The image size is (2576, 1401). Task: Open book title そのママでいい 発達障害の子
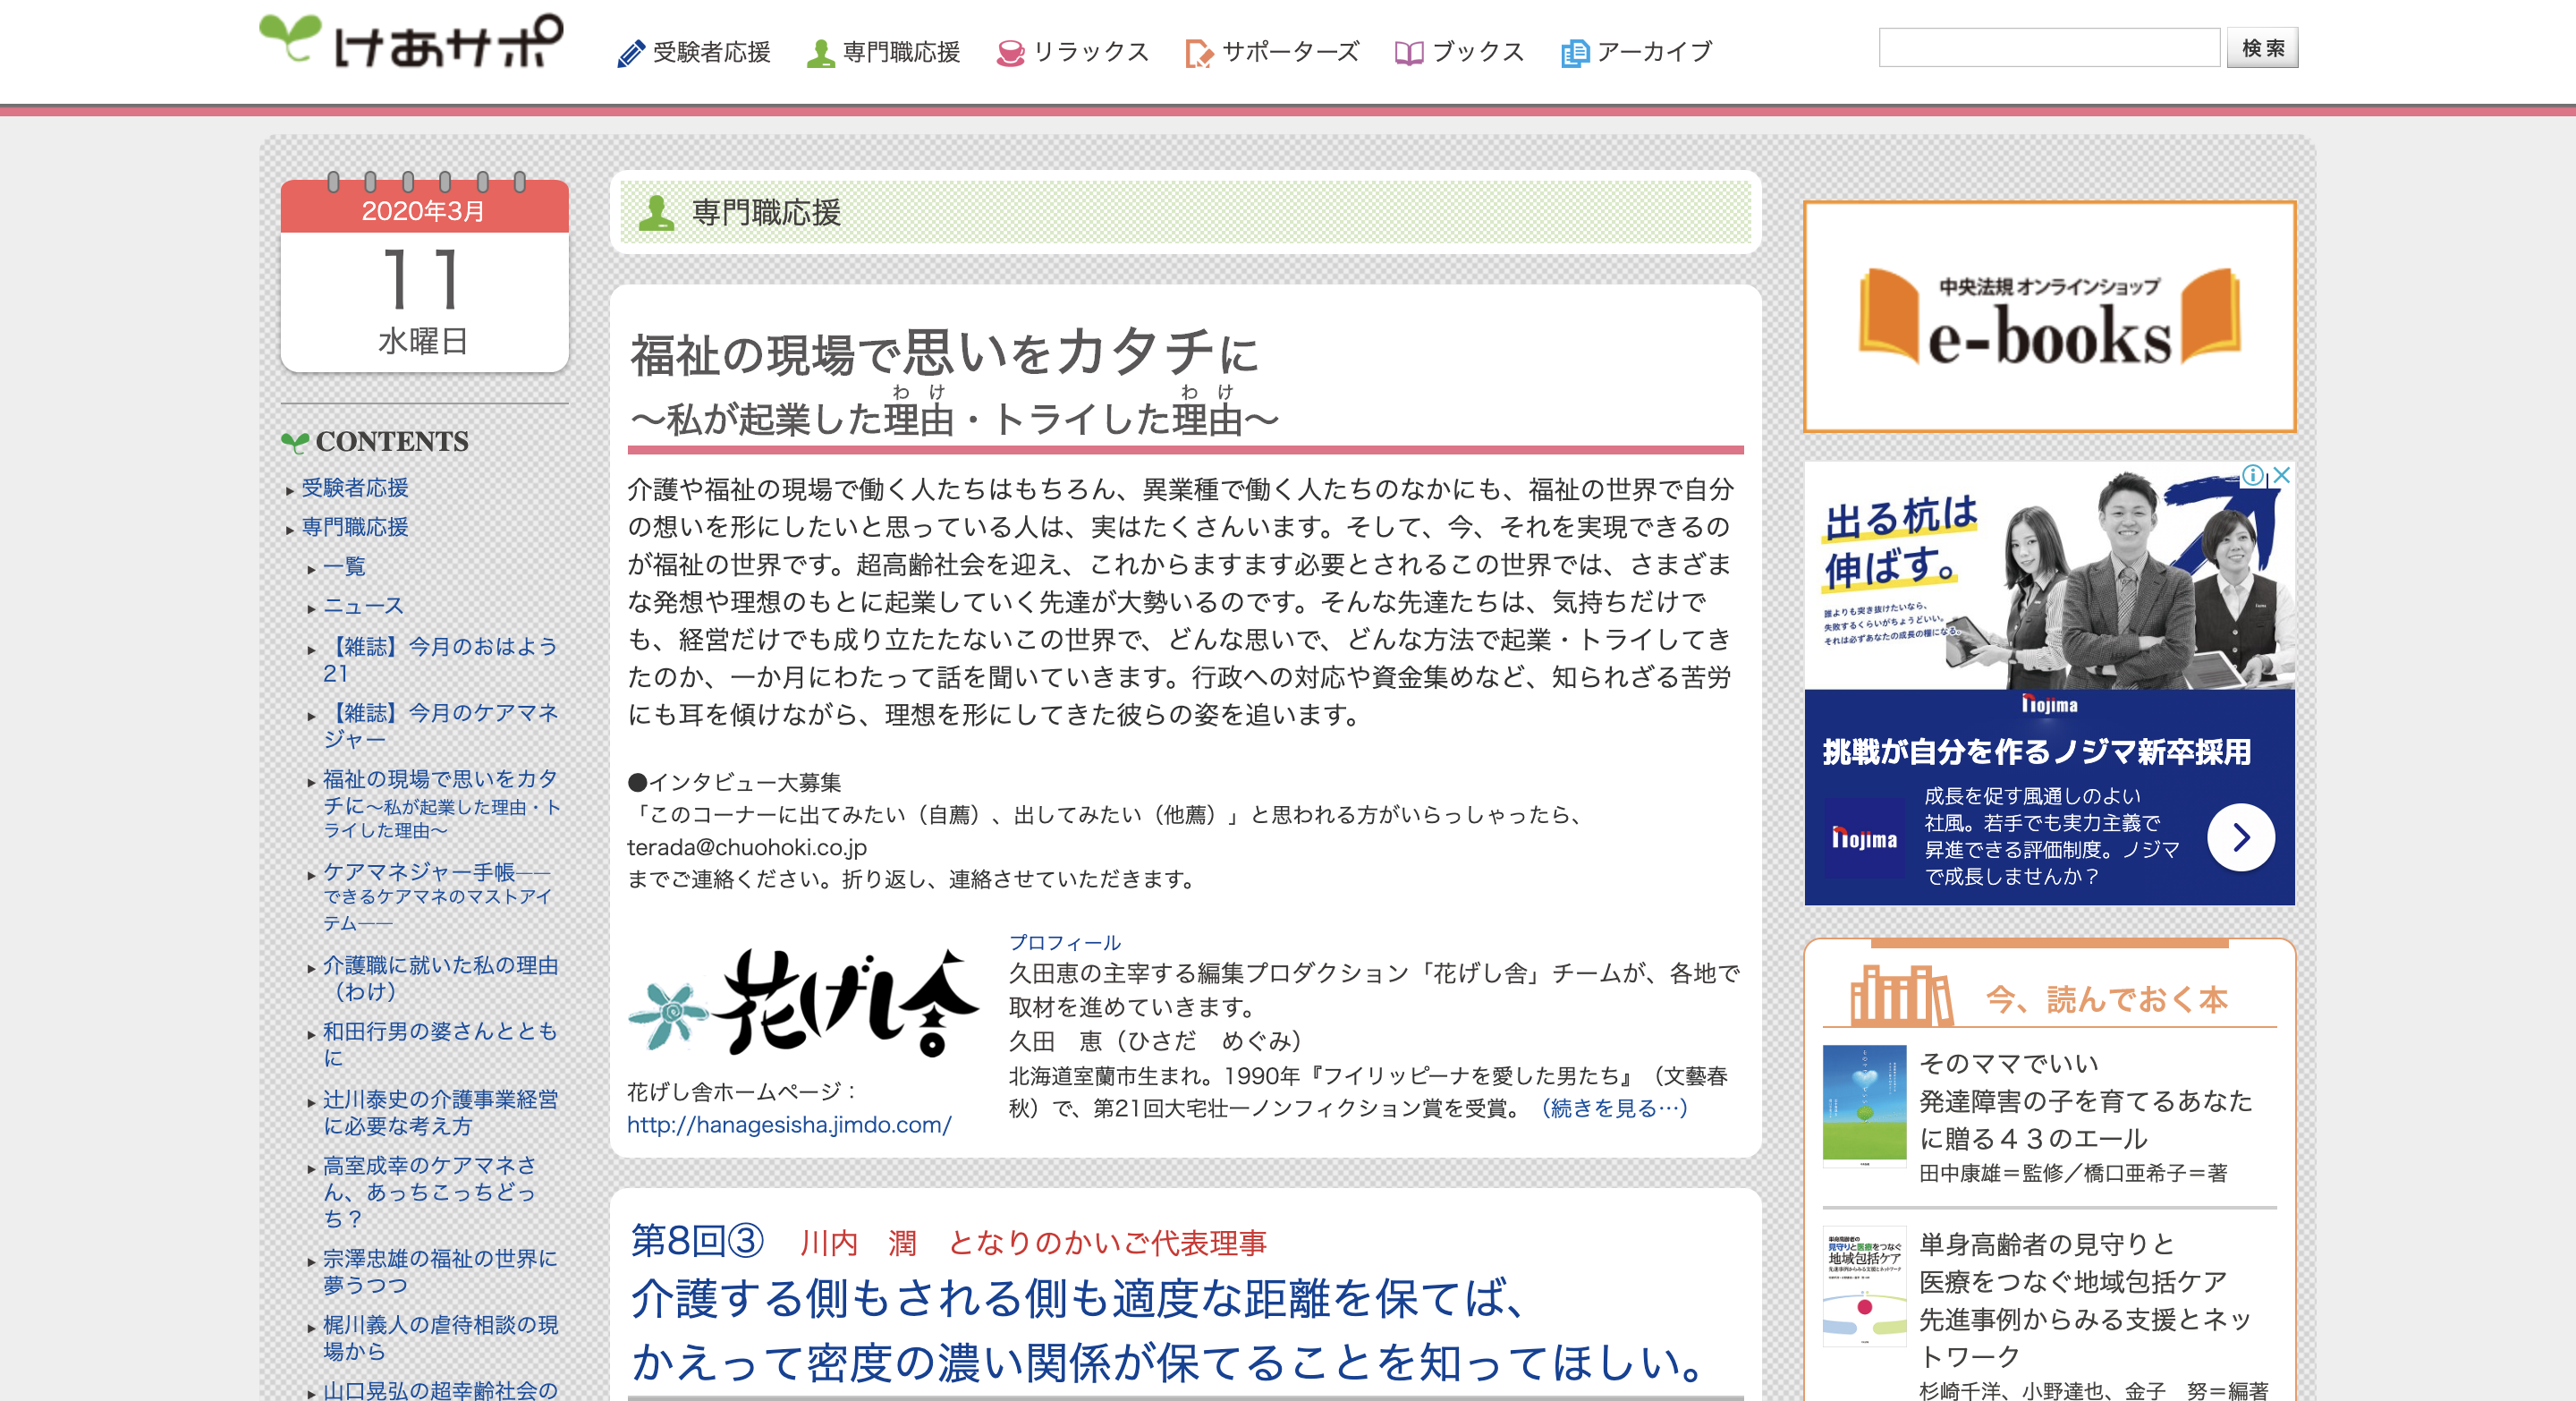coord(2085,1101)
